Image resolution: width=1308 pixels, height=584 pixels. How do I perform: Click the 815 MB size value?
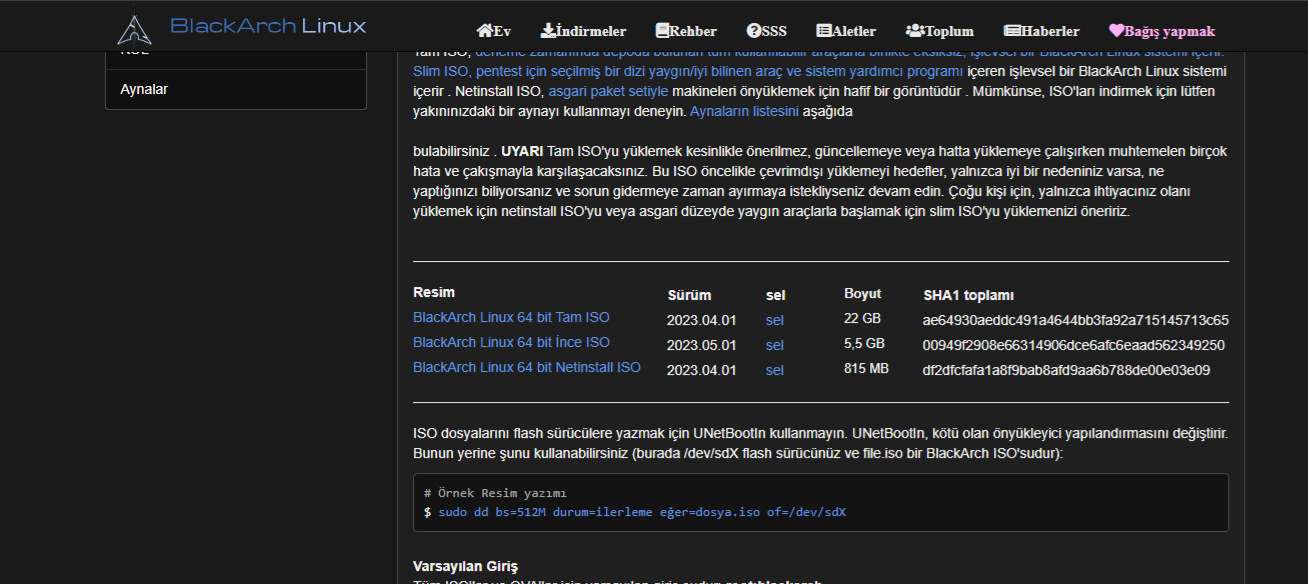866,368
